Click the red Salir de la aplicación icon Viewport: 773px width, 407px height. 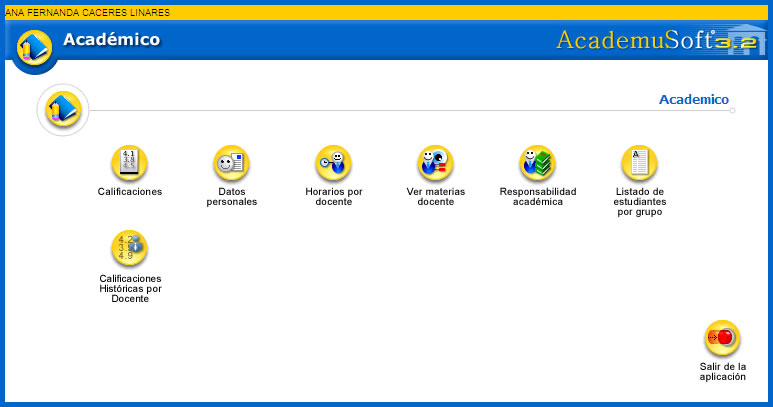click(722, 338)
